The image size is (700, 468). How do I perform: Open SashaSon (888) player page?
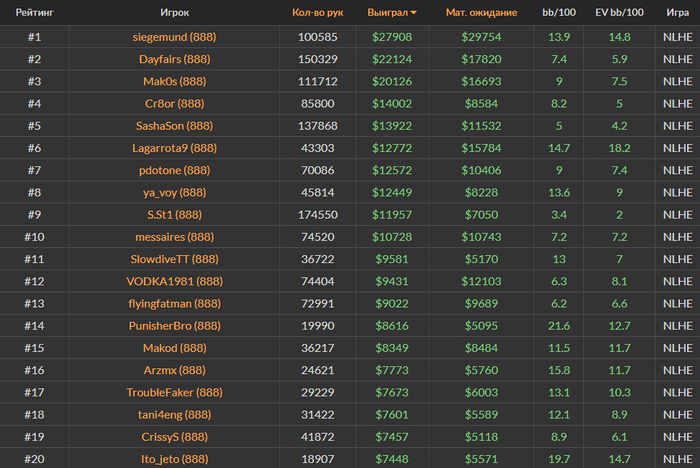click(175, 126)
